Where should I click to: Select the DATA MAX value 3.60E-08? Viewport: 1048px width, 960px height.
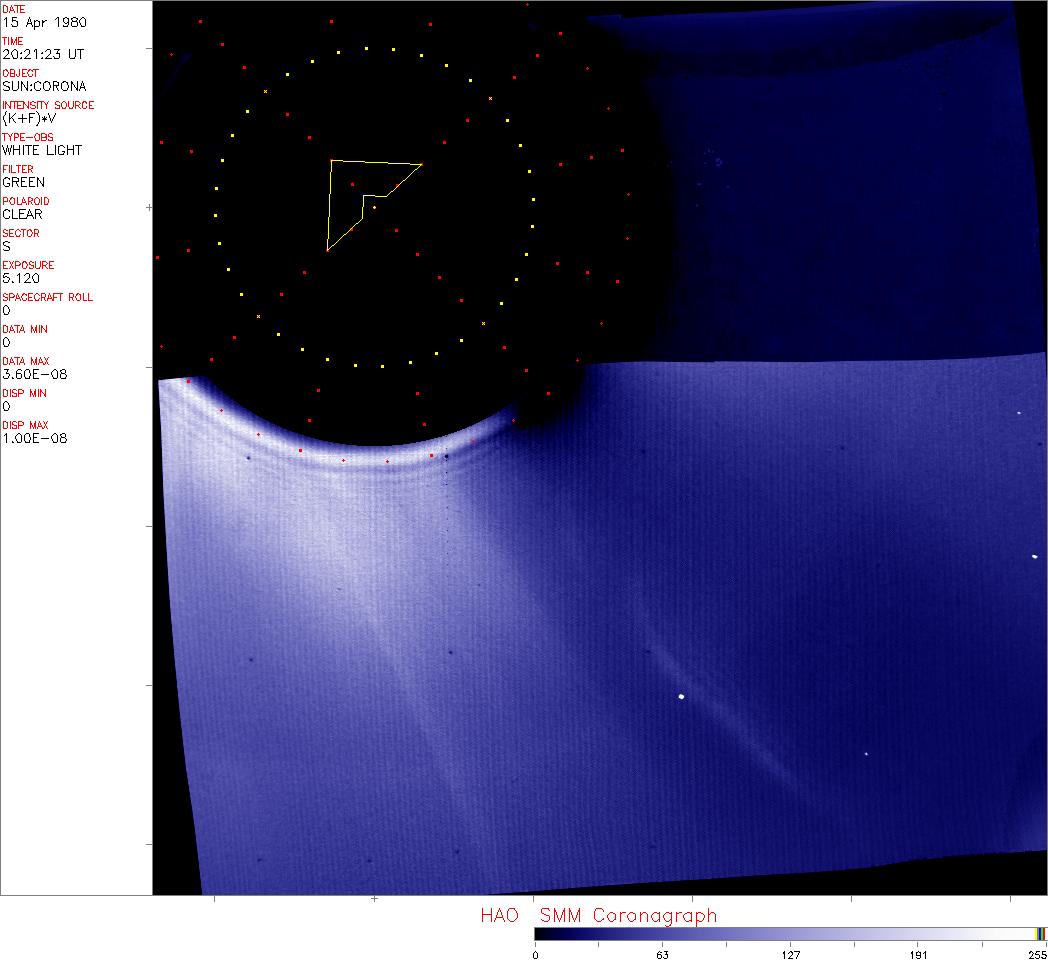32,374
